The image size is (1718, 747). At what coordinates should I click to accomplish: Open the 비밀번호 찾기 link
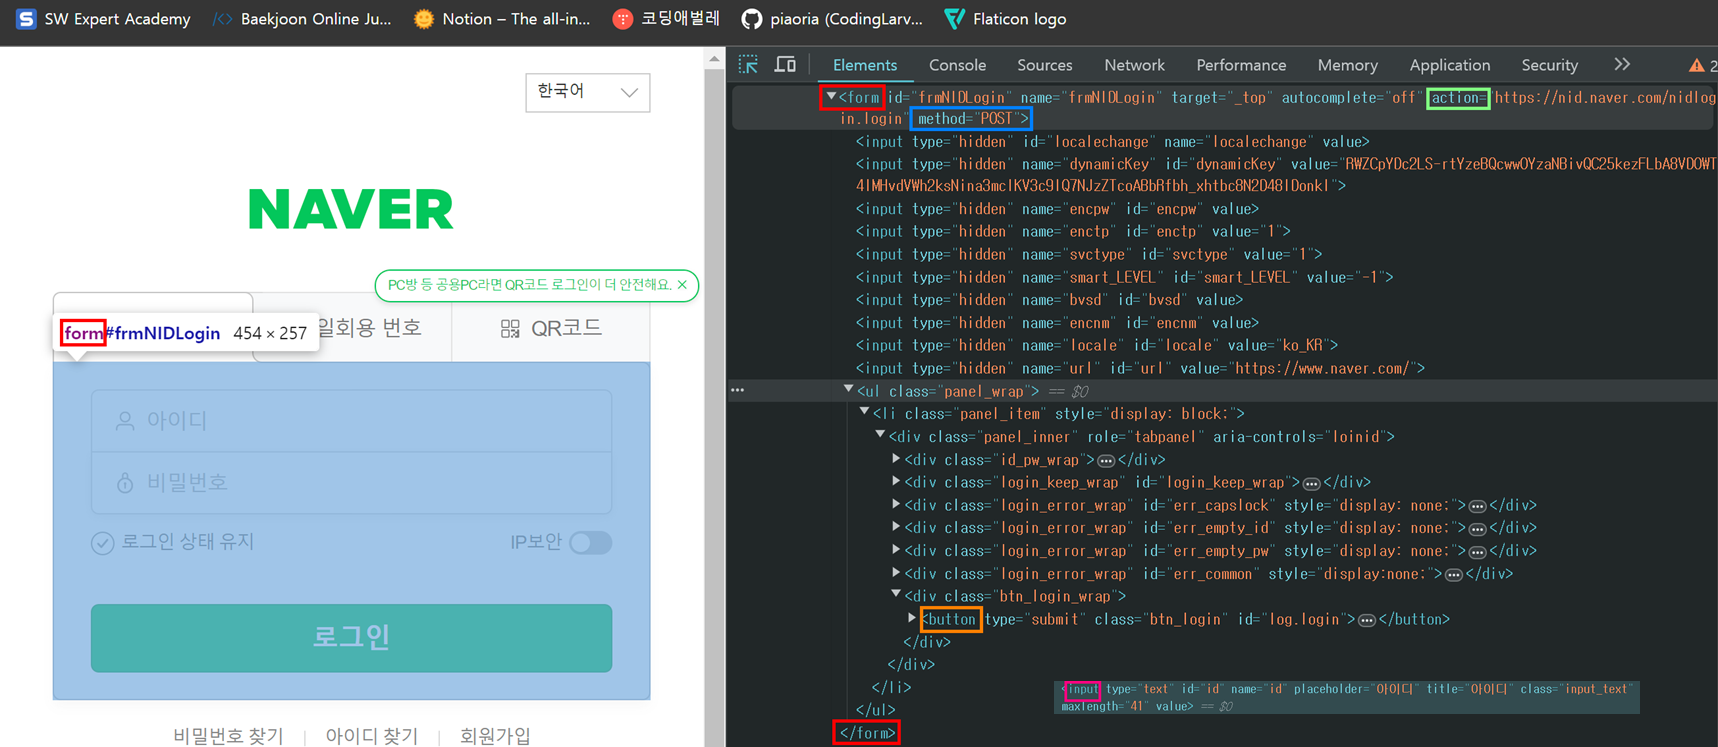pyautogui.click(x=229, y=735)
